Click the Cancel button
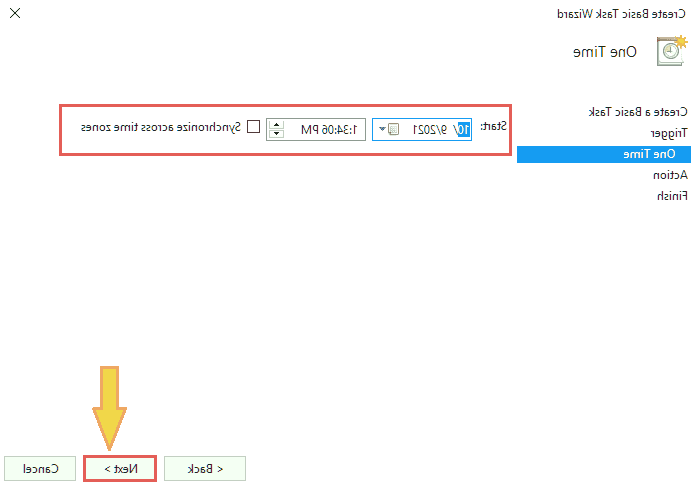Screen dimensions: 694x485 click(x=40, y=468)
